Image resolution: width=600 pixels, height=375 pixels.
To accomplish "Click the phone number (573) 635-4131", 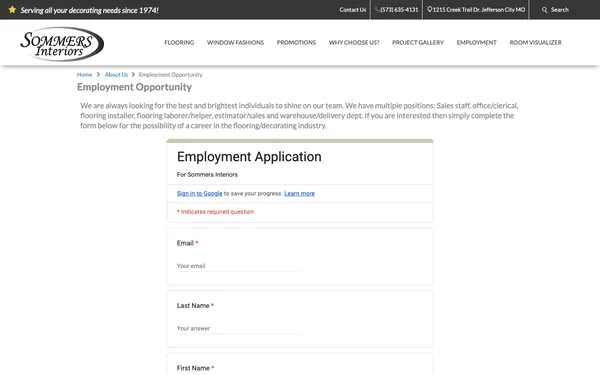I will click(399, 10).
